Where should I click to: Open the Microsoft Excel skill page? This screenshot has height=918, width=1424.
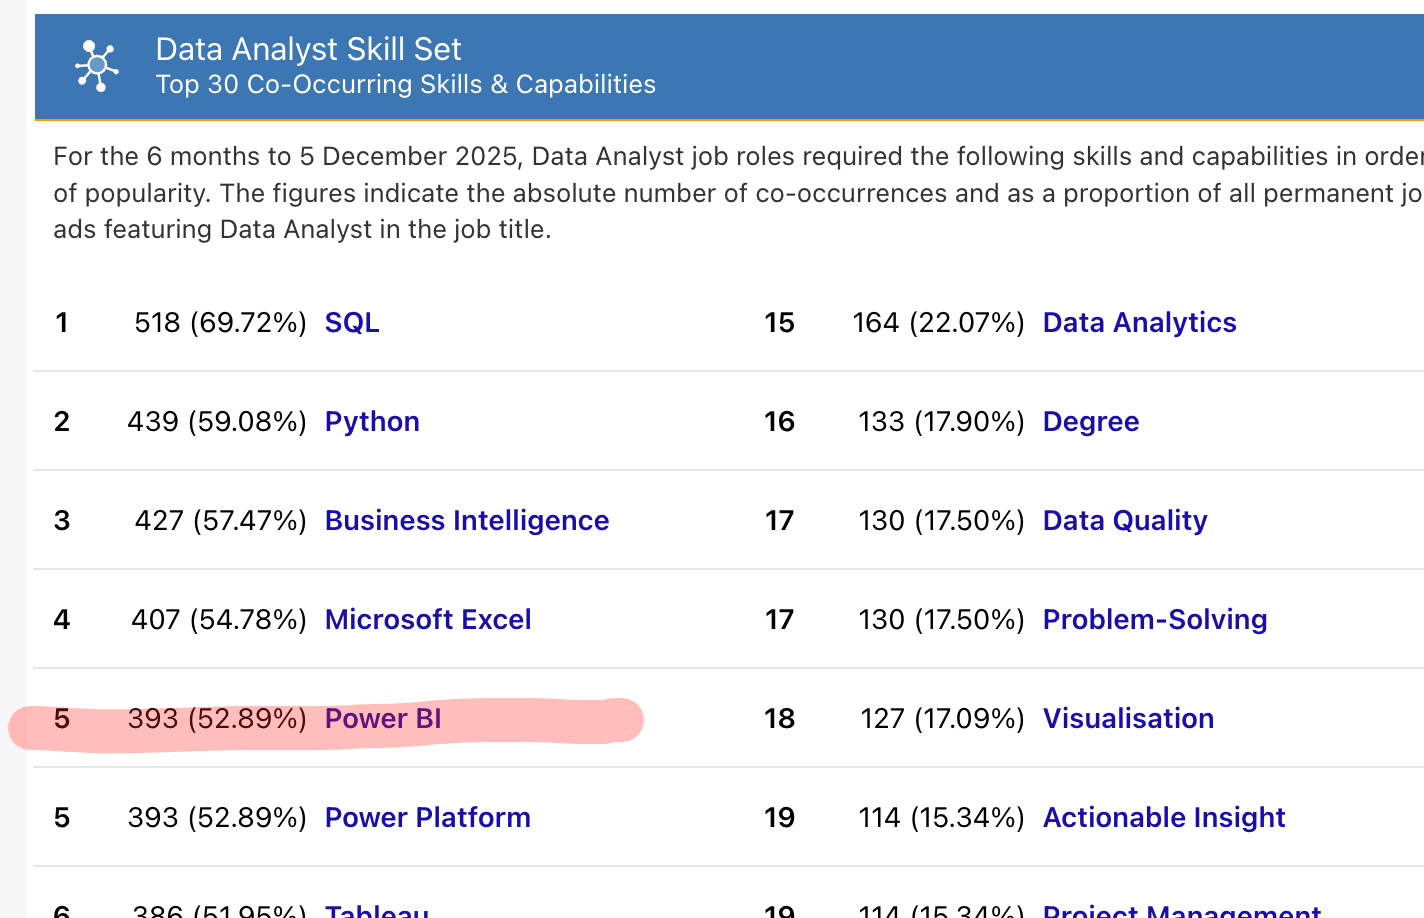coord(427,619)
